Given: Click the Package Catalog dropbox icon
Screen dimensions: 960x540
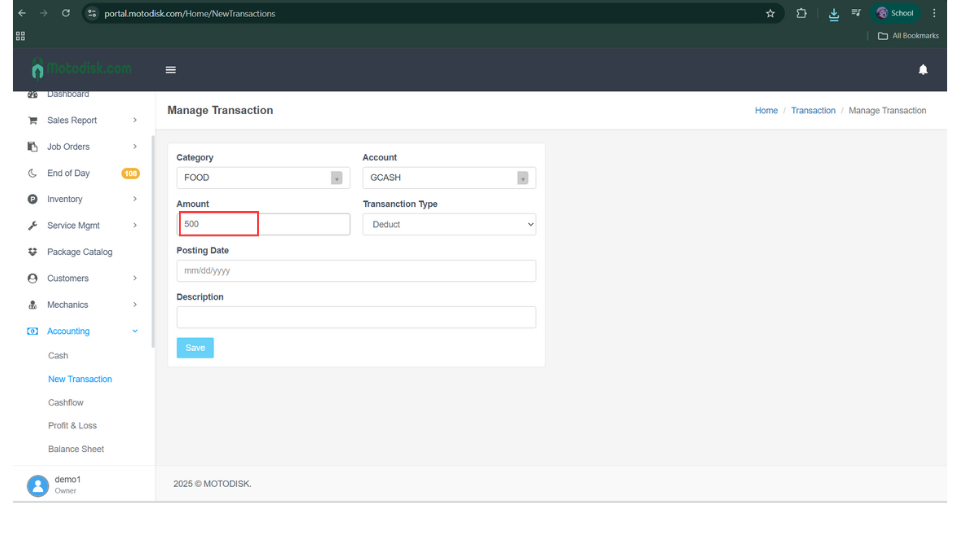Looking at the screenshot, I should pos(33,252).
